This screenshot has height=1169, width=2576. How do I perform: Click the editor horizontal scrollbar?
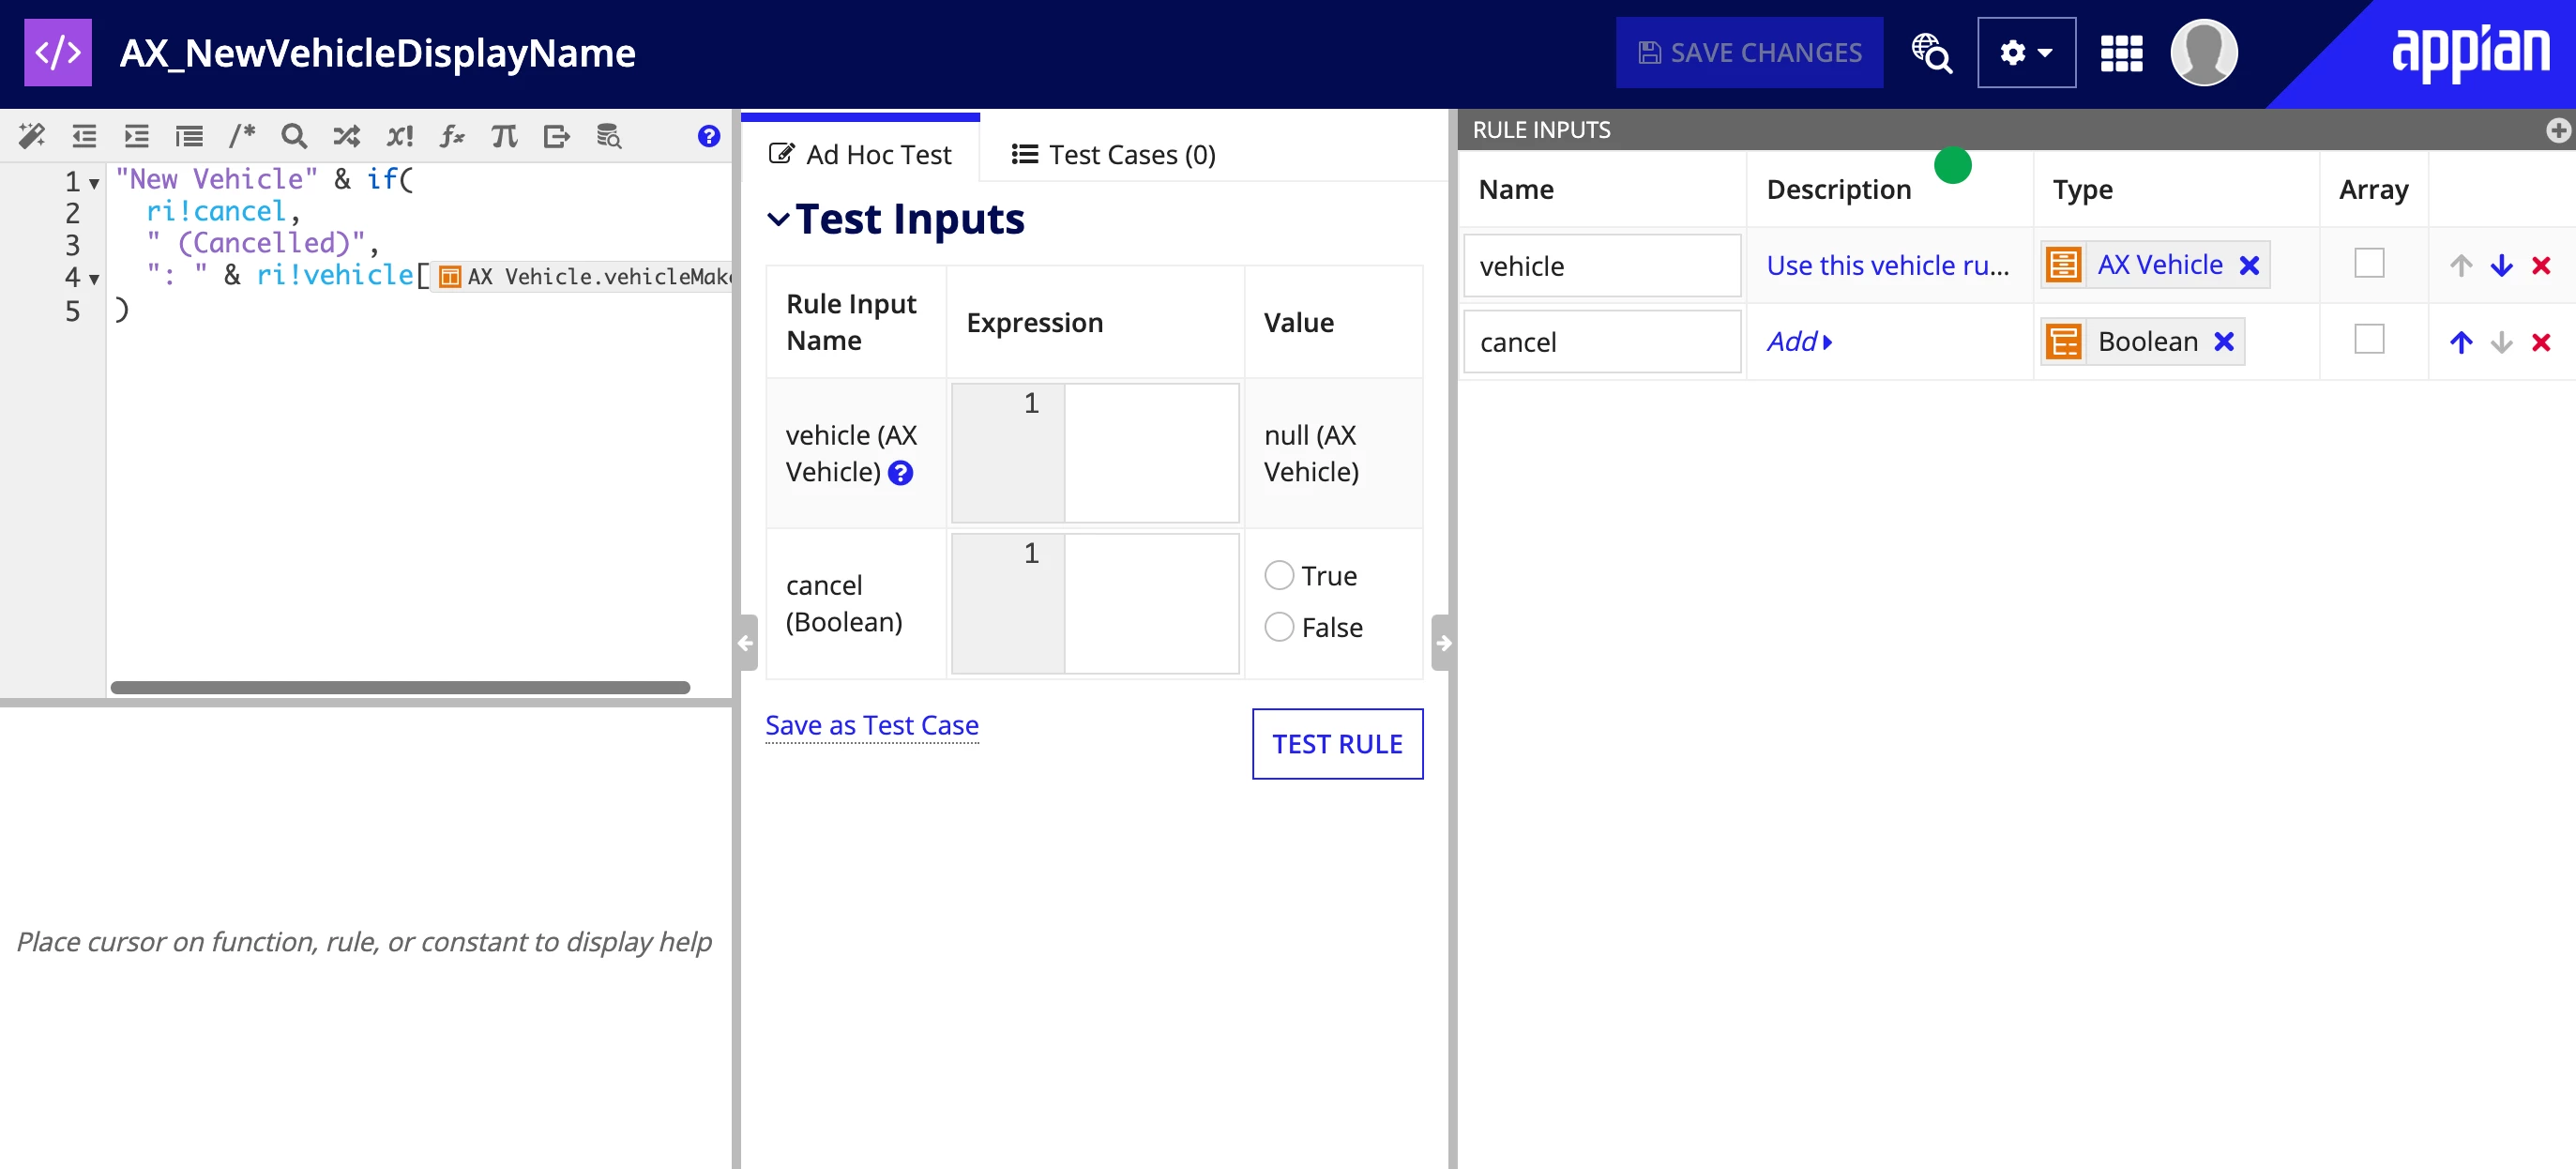coord(400,687)
